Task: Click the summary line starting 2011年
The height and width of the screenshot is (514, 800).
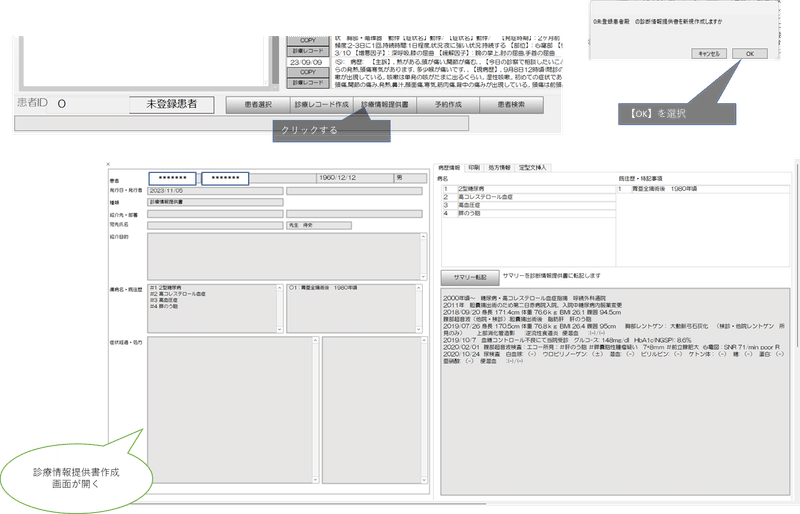Action: (533, 305)
